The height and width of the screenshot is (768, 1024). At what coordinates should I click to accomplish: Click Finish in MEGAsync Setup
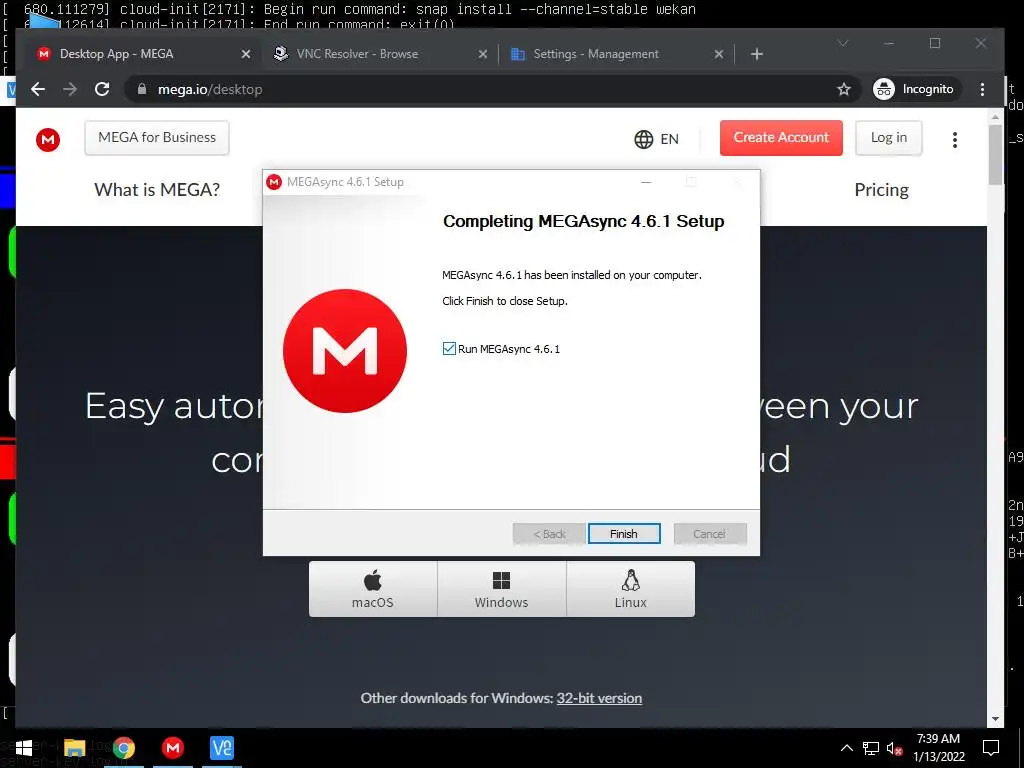(x=624, y=534)
